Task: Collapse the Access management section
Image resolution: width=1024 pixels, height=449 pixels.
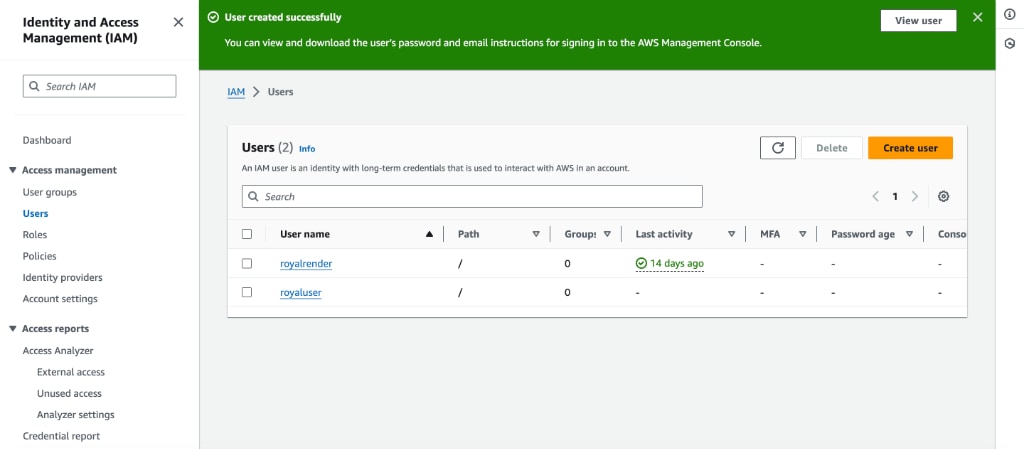Action: click(12, 170)
